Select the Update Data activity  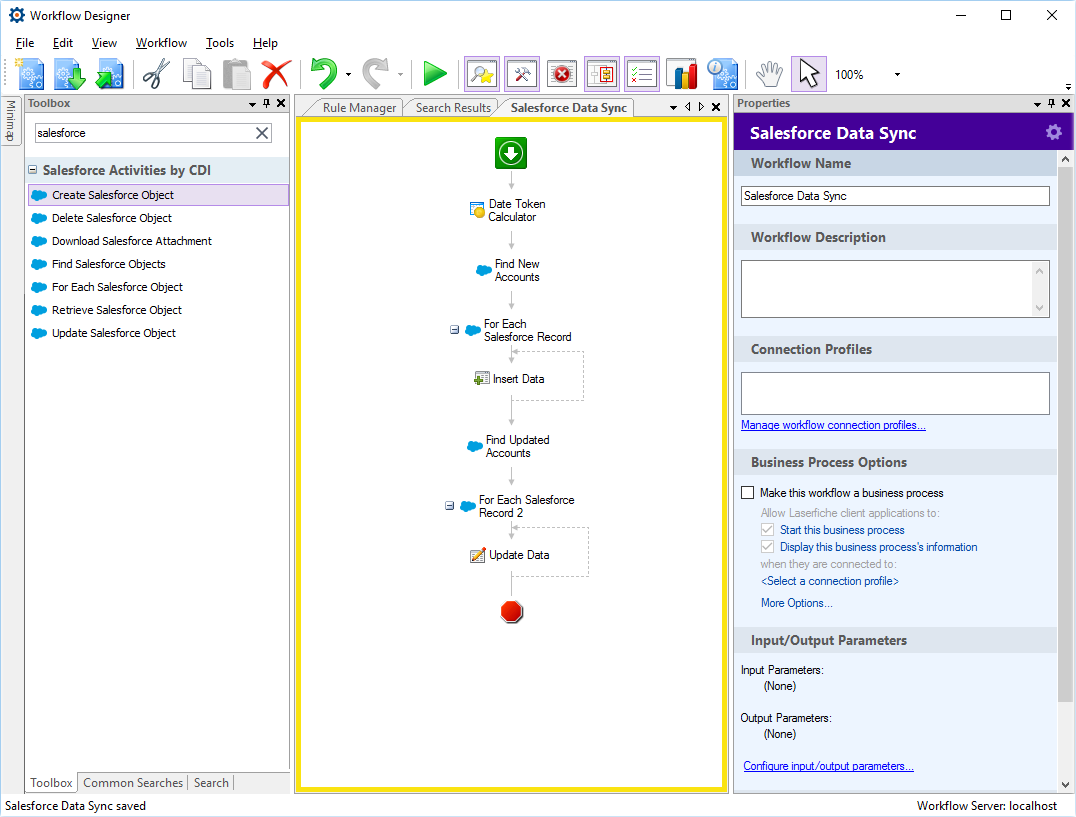[x=510, y=555]
